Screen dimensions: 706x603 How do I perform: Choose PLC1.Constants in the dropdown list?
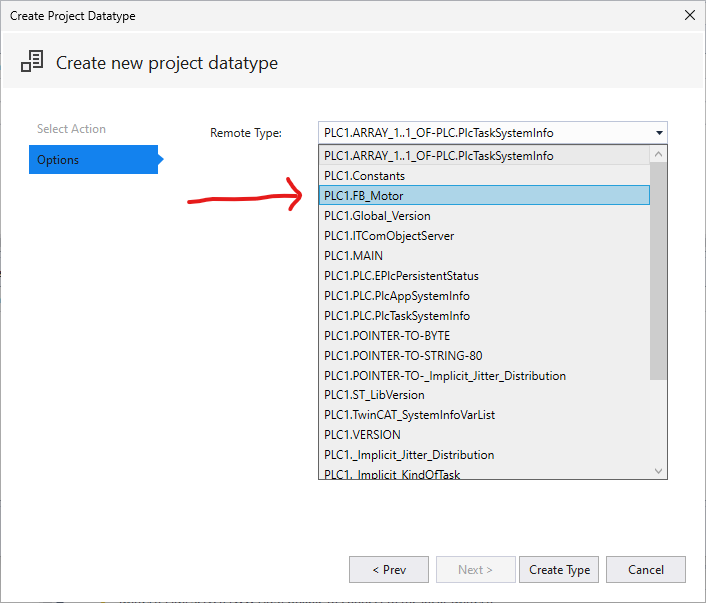tap(484, 176)
